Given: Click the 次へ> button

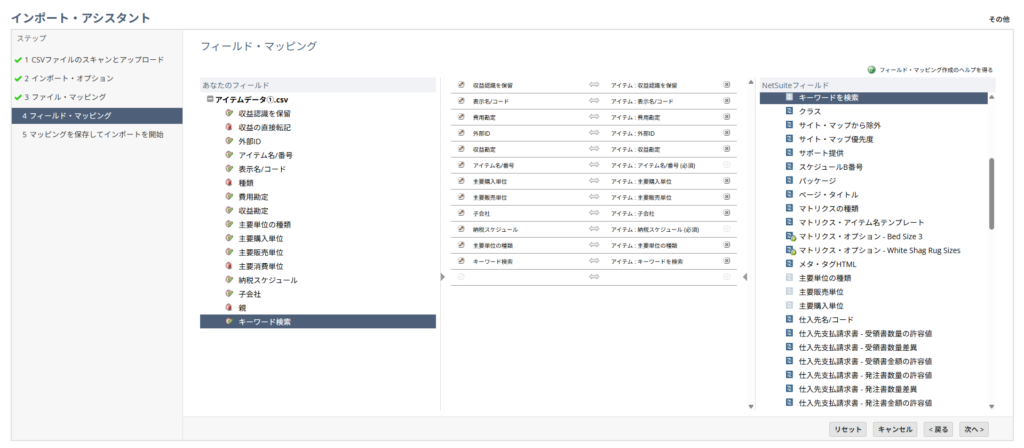Looking at the screenshot, I should 974,429.
